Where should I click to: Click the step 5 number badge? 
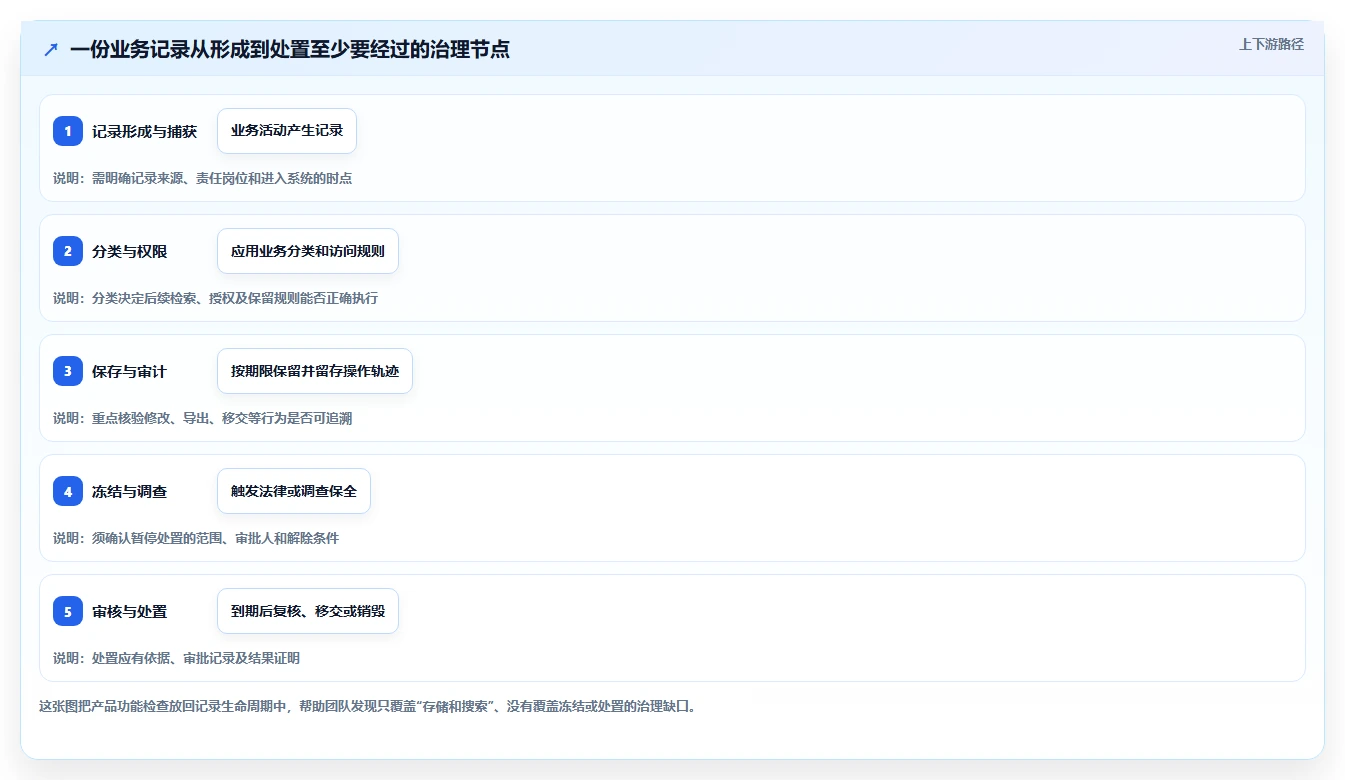68,611
